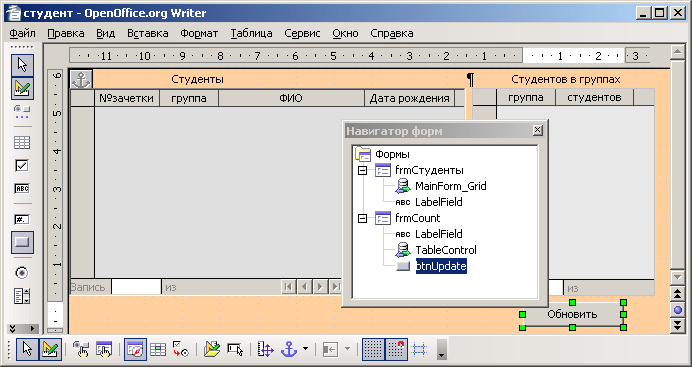Open the Справка menu
The height and width of the screenshot is (367, 692).
click(x=392, y=34)
